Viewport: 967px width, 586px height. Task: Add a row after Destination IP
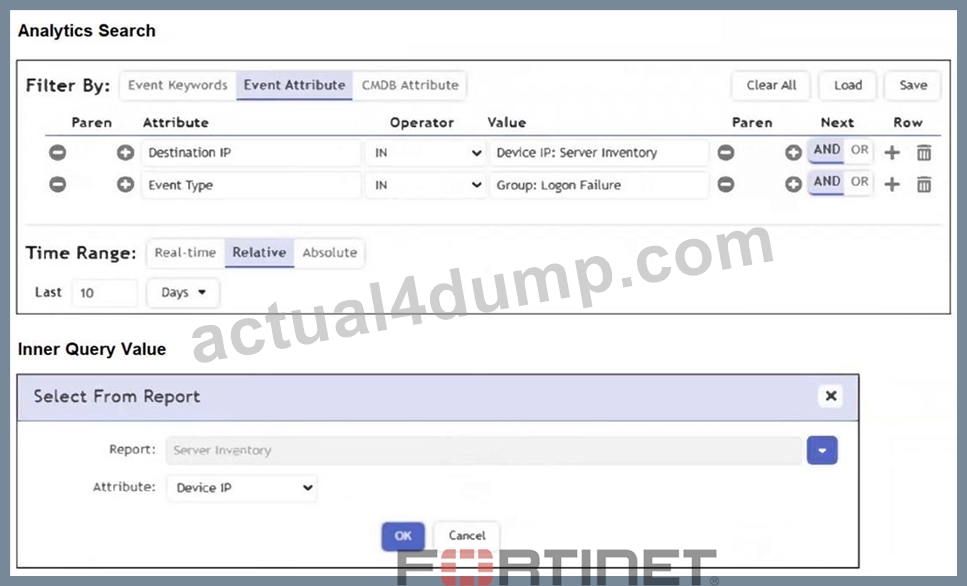(892, 152)
